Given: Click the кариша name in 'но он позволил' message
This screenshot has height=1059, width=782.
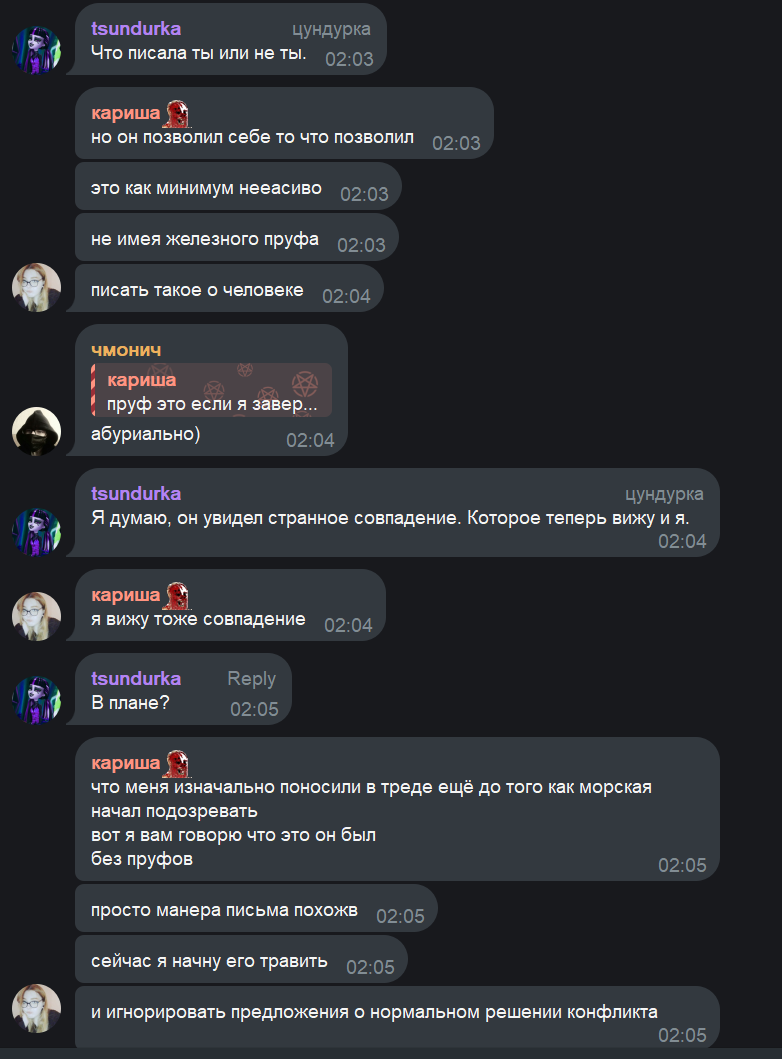Looking at the screenshot, I should click(126, 113).
